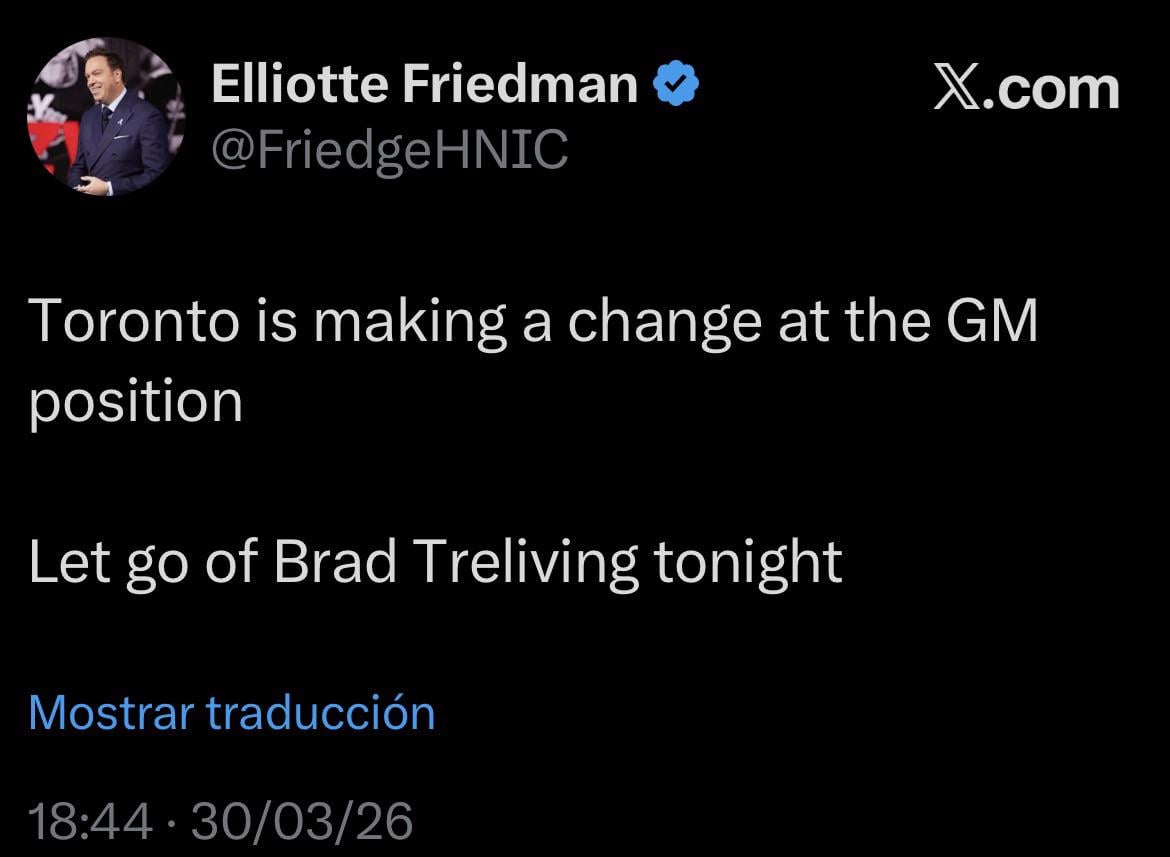
Task: Click the word 'traducción' in translate link
Action: 320,713
